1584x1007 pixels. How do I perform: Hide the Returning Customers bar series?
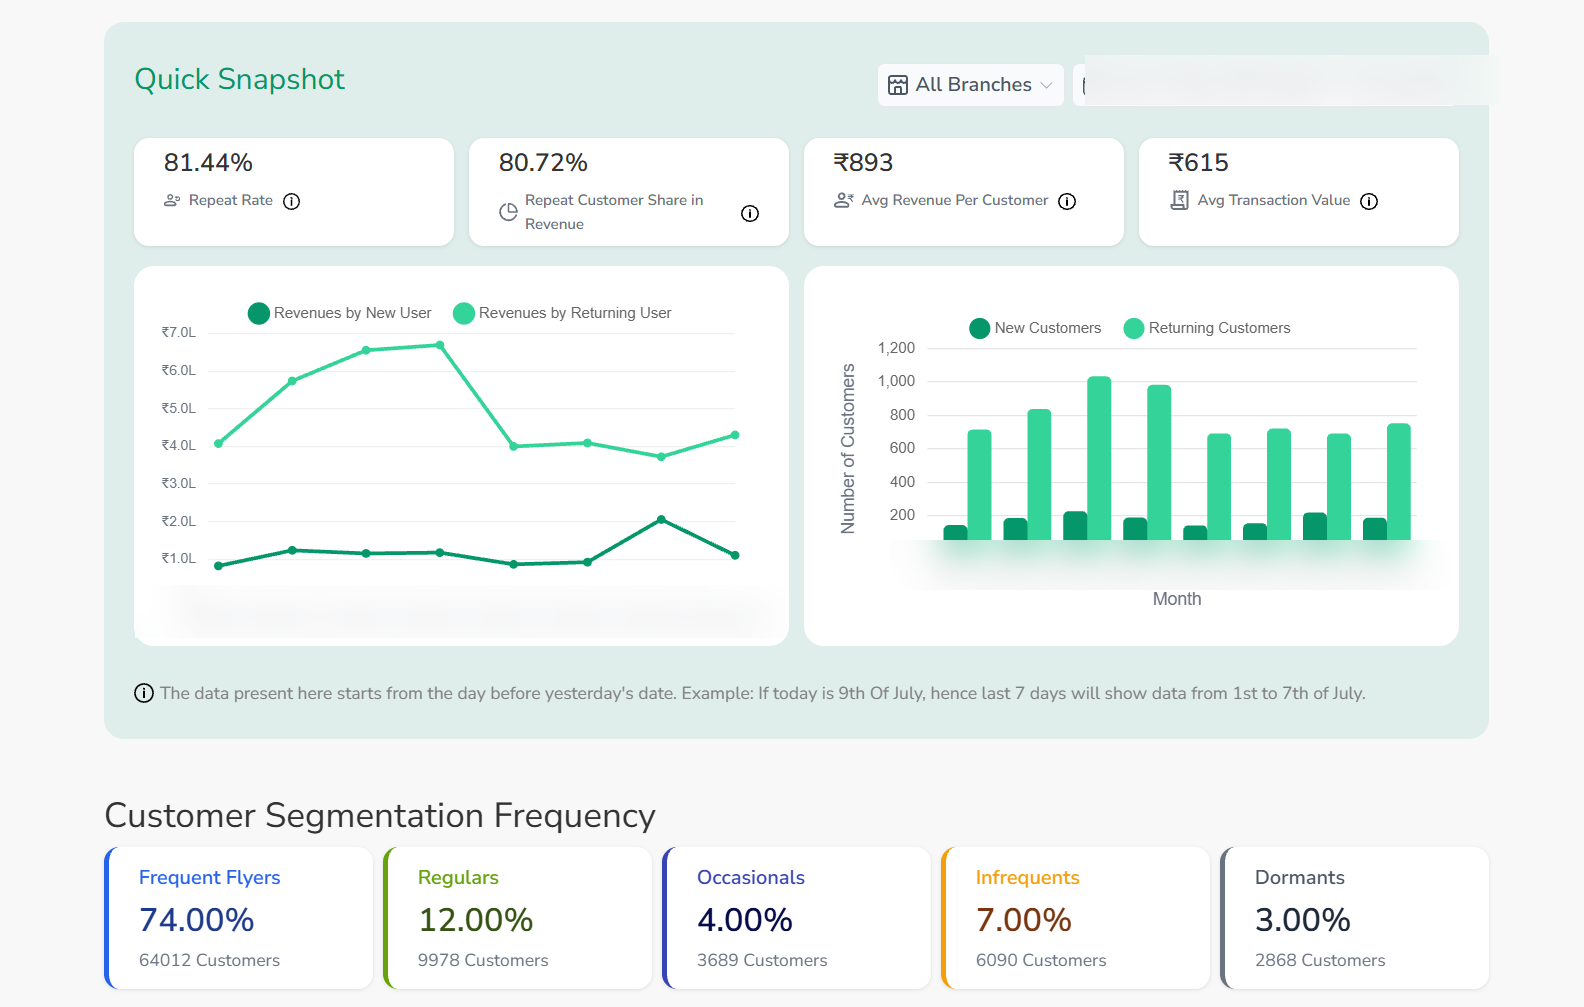(x=1207, y=328)
